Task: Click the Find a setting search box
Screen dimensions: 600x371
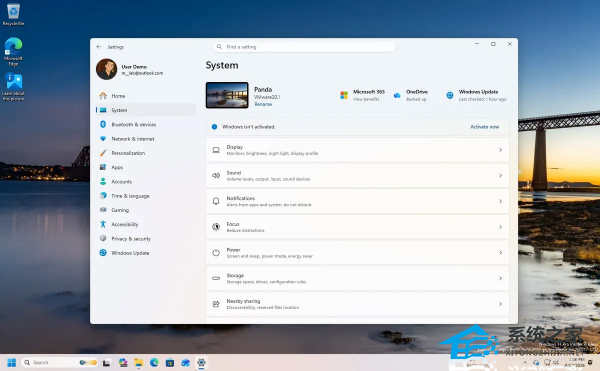Action: click(304, 47)
